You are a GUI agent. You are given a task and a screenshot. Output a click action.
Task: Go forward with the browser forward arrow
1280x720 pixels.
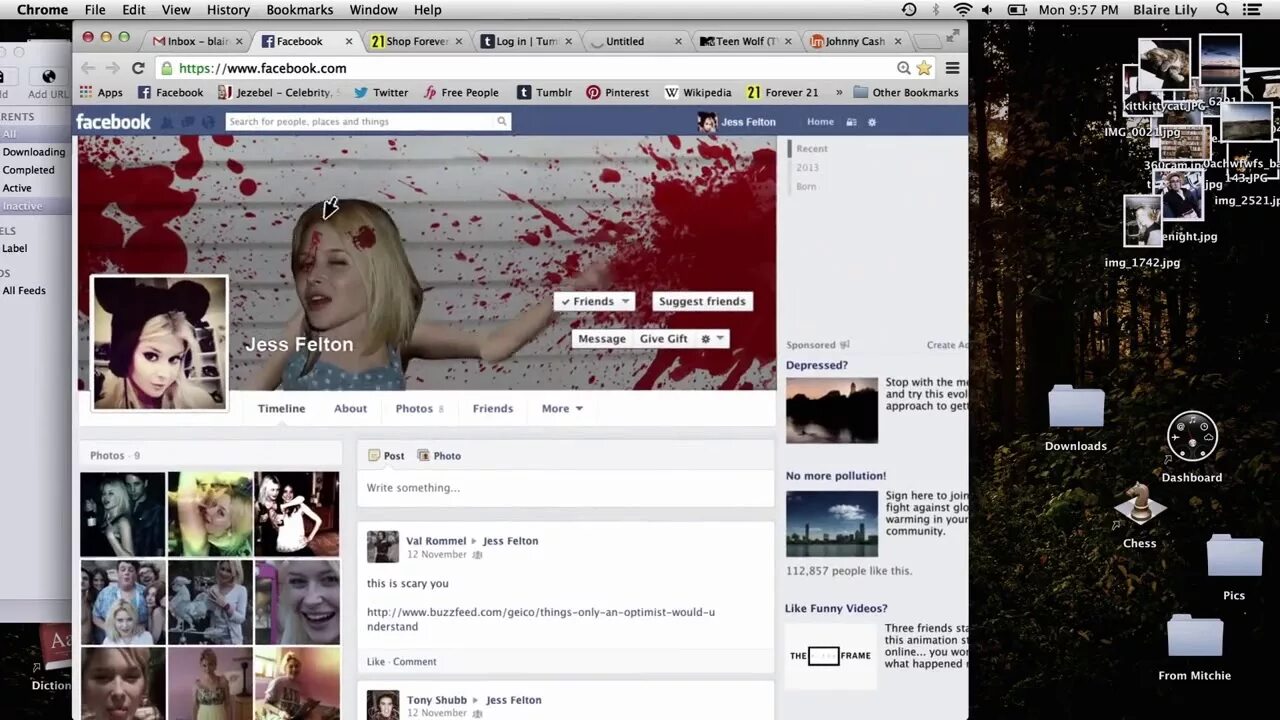(112, 68)
